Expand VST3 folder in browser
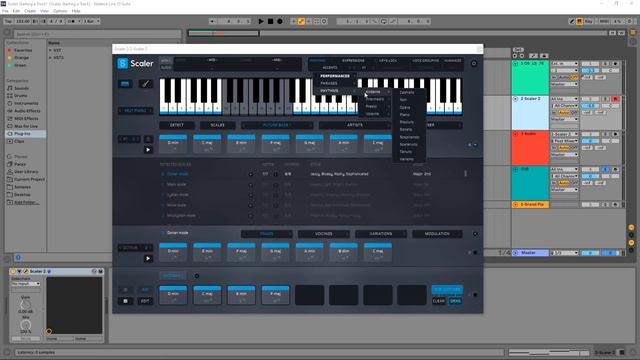640x360 pixels. click(x=51, y=58)
